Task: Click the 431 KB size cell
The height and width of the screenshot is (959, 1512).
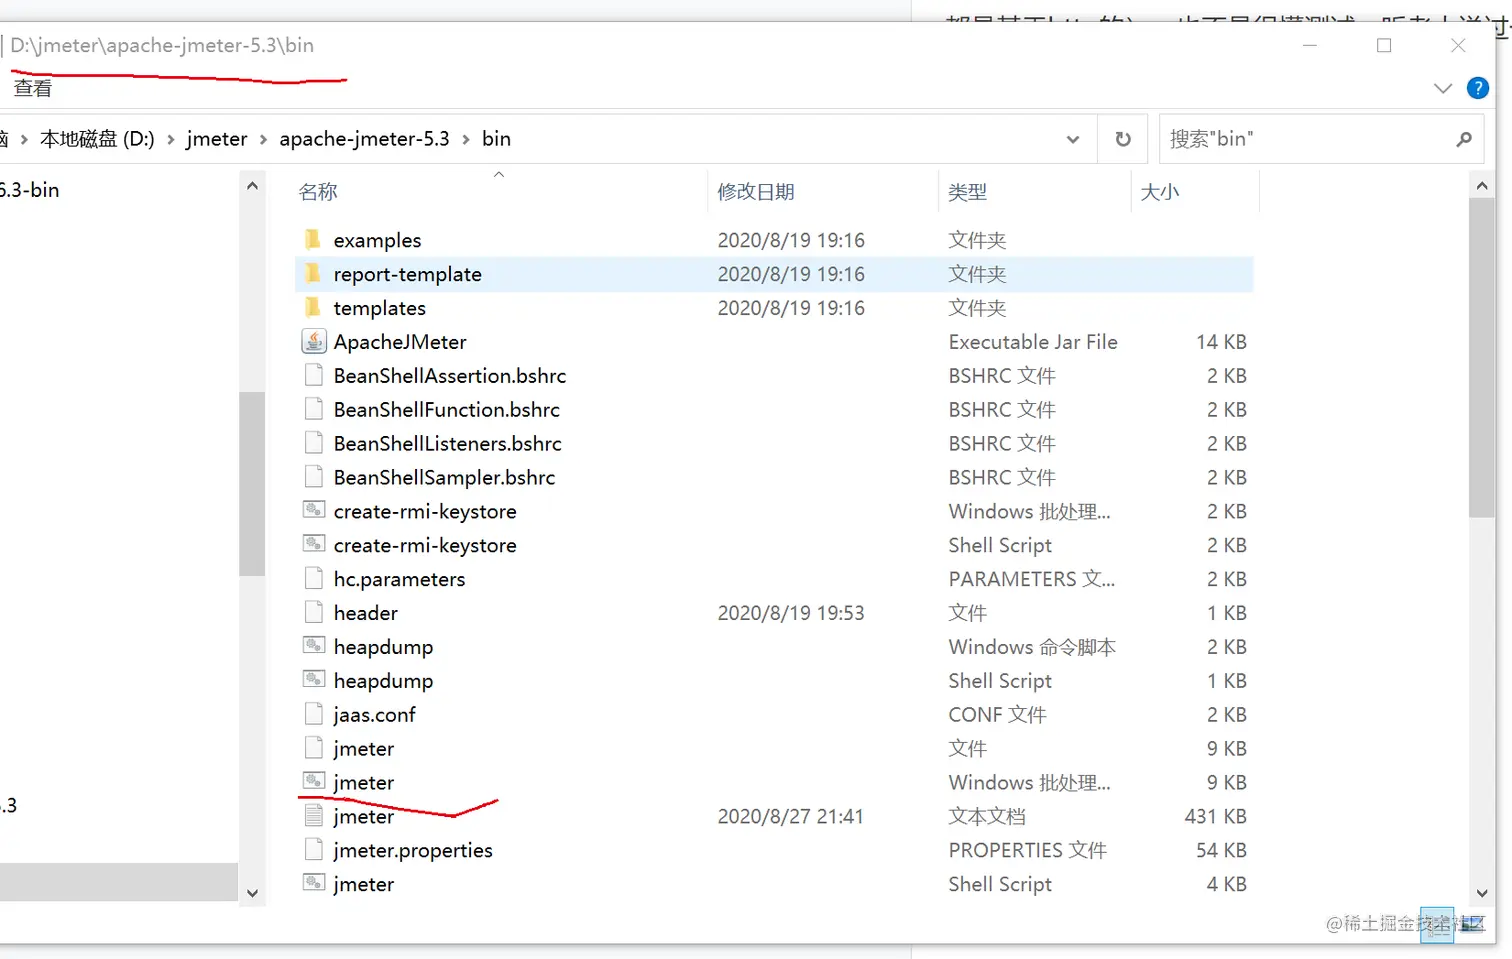Action: [1215, 817]
